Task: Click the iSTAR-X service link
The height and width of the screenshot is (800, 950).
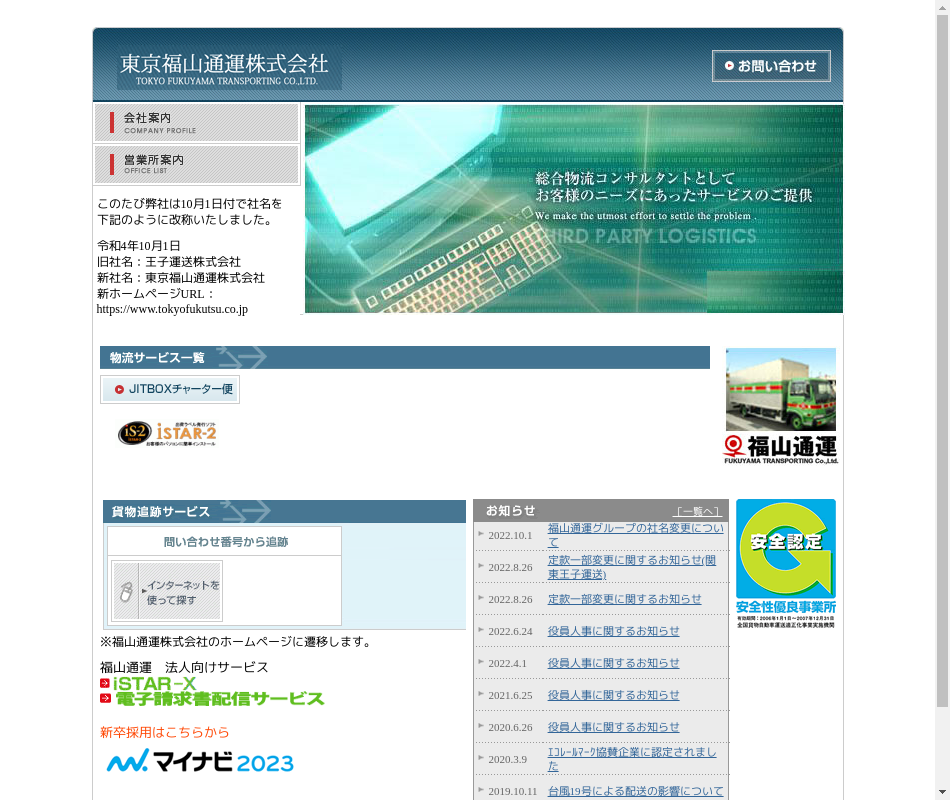Action: click(154, 684)
